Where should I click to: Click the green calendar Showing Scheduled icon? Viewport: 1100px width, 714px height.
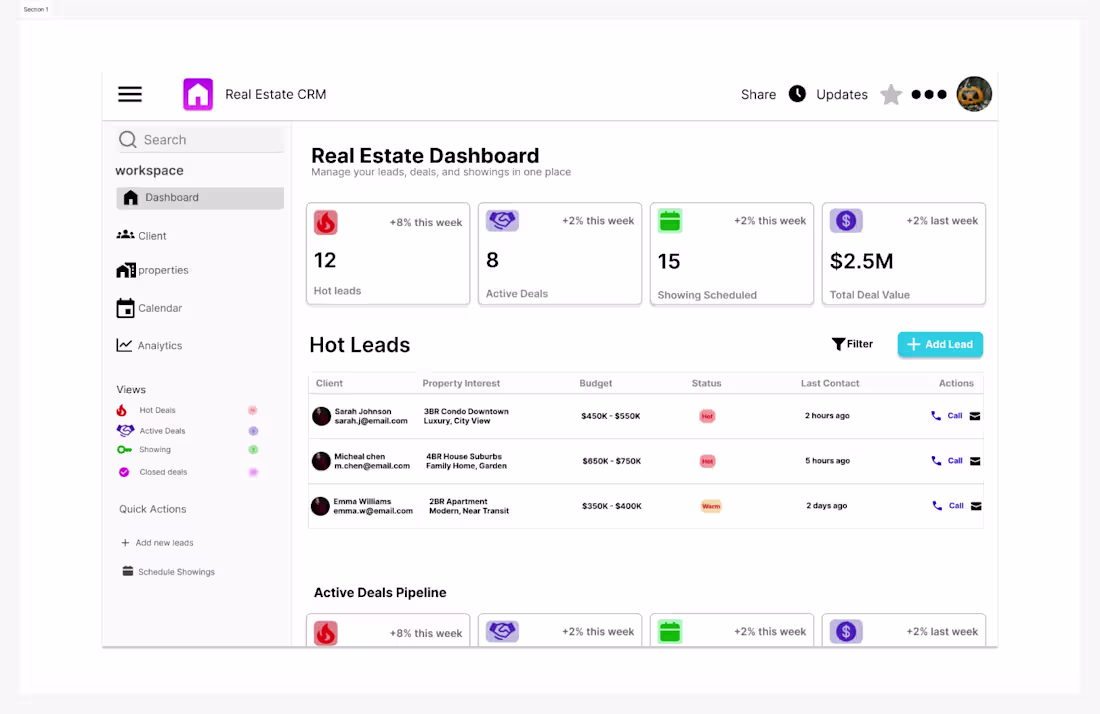(x=669, y=220)
